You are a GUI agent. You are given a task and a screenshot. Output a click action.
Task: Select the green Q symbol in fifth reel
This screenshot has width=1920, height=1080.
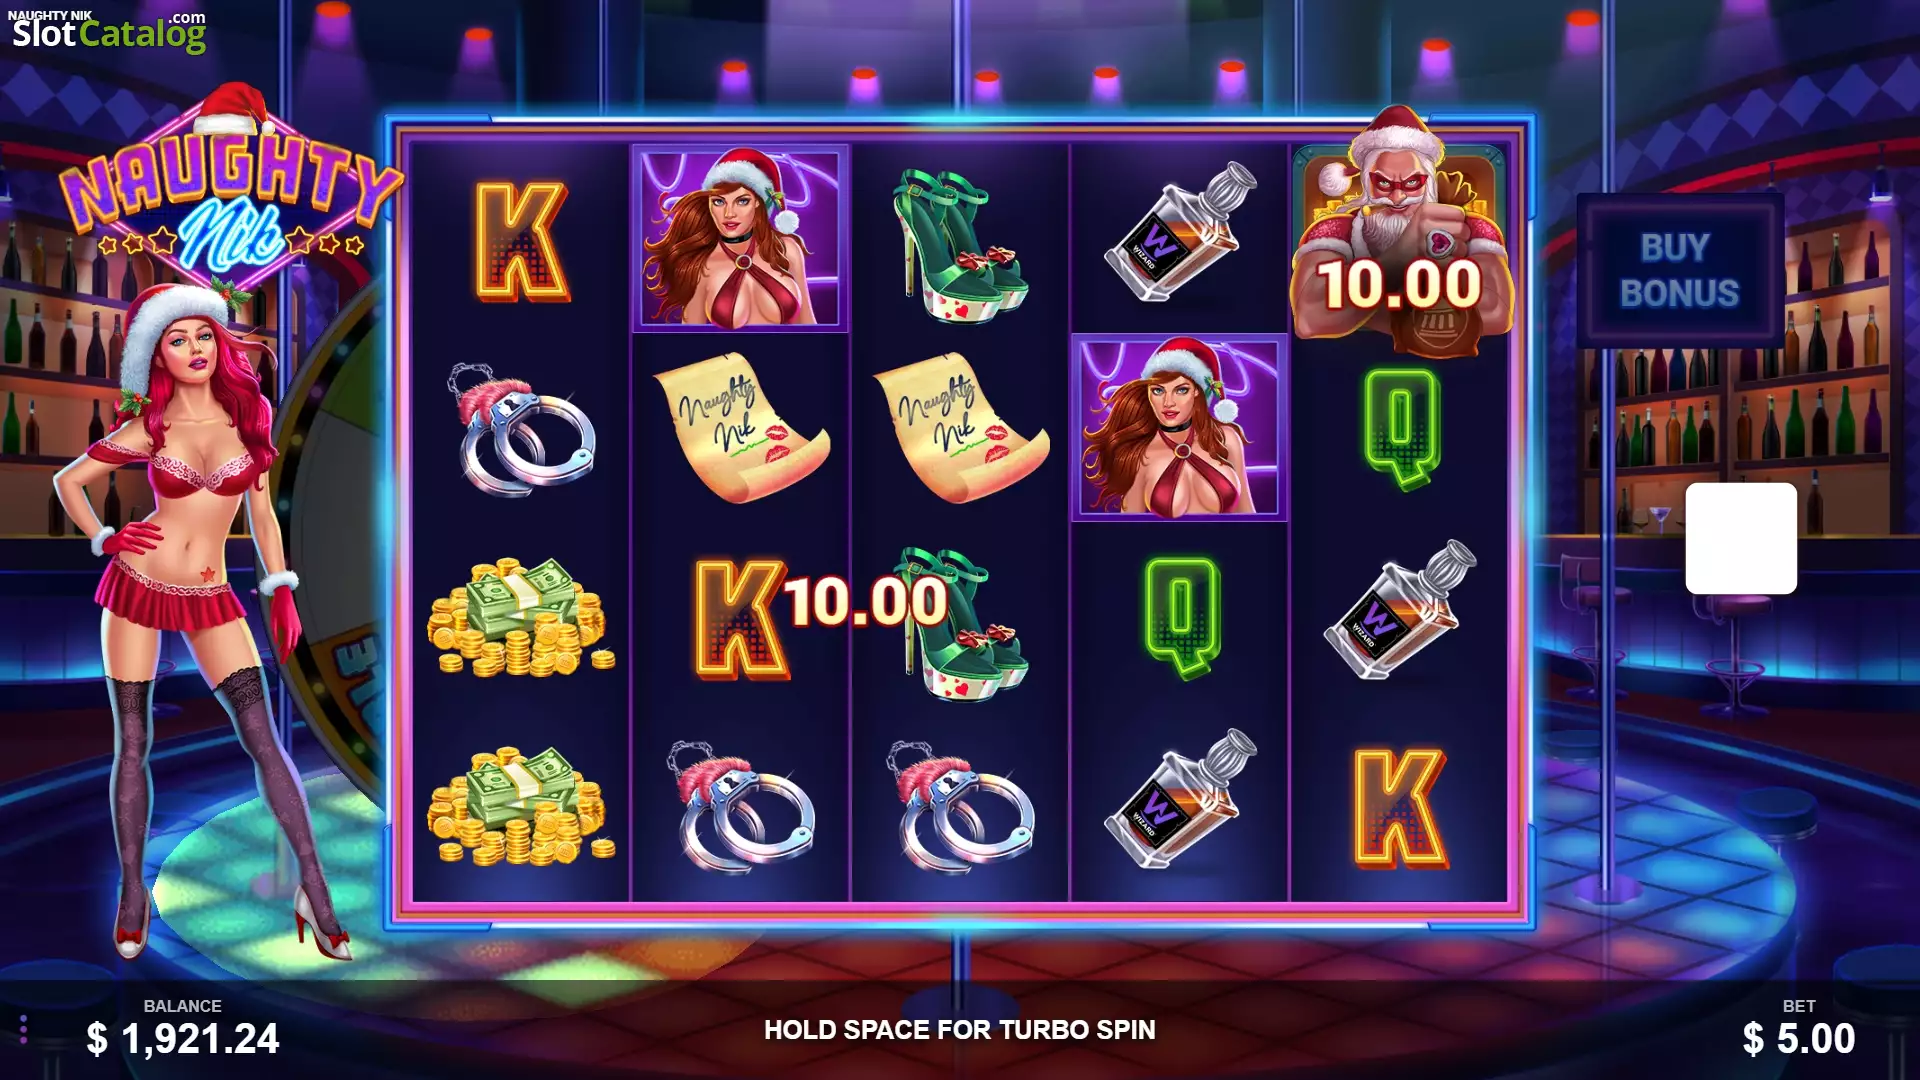point(1401,428)
